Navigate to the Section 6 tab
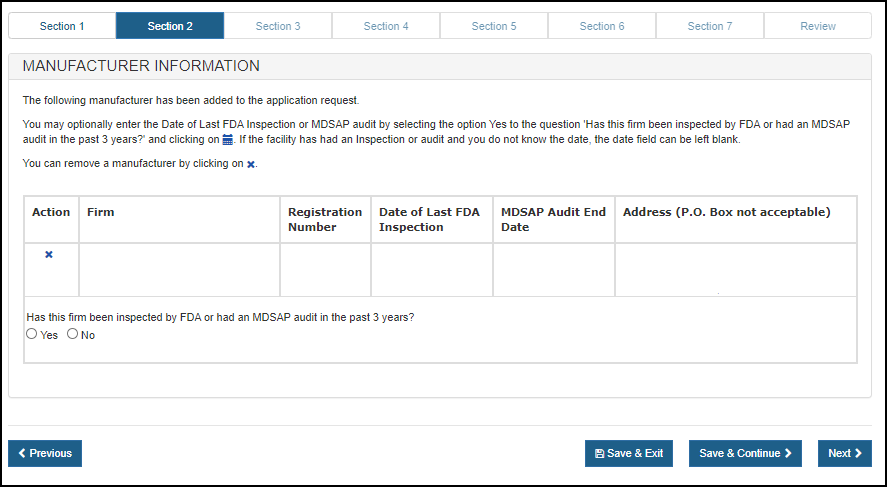 [x=602, y=26]
